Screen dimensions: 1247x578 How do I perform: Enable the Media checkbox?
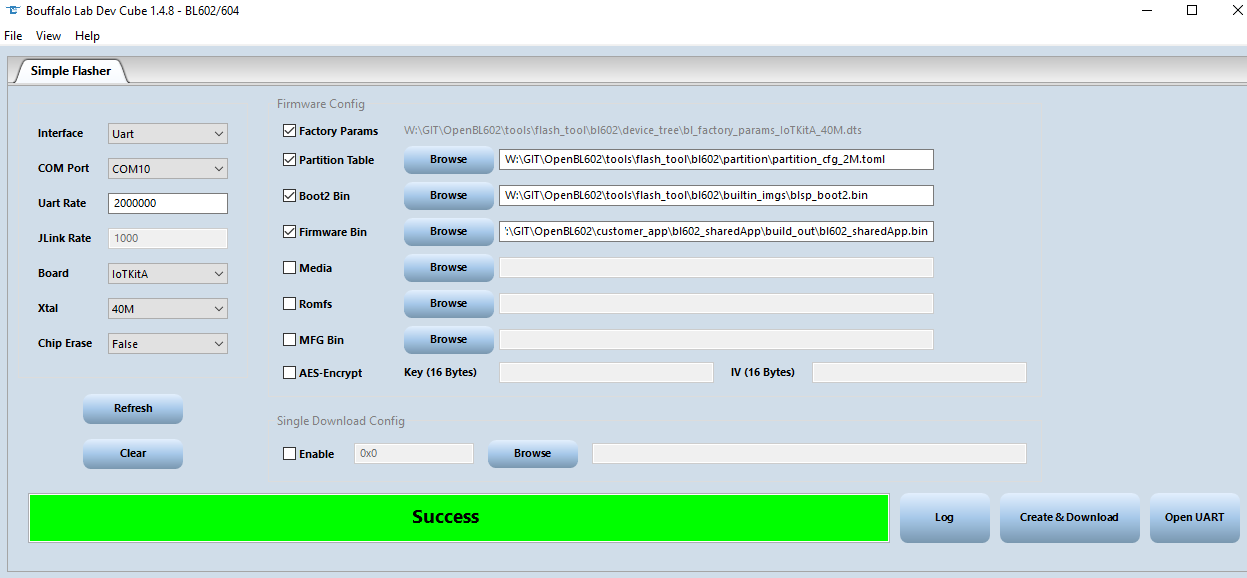[x=290, y=268]
